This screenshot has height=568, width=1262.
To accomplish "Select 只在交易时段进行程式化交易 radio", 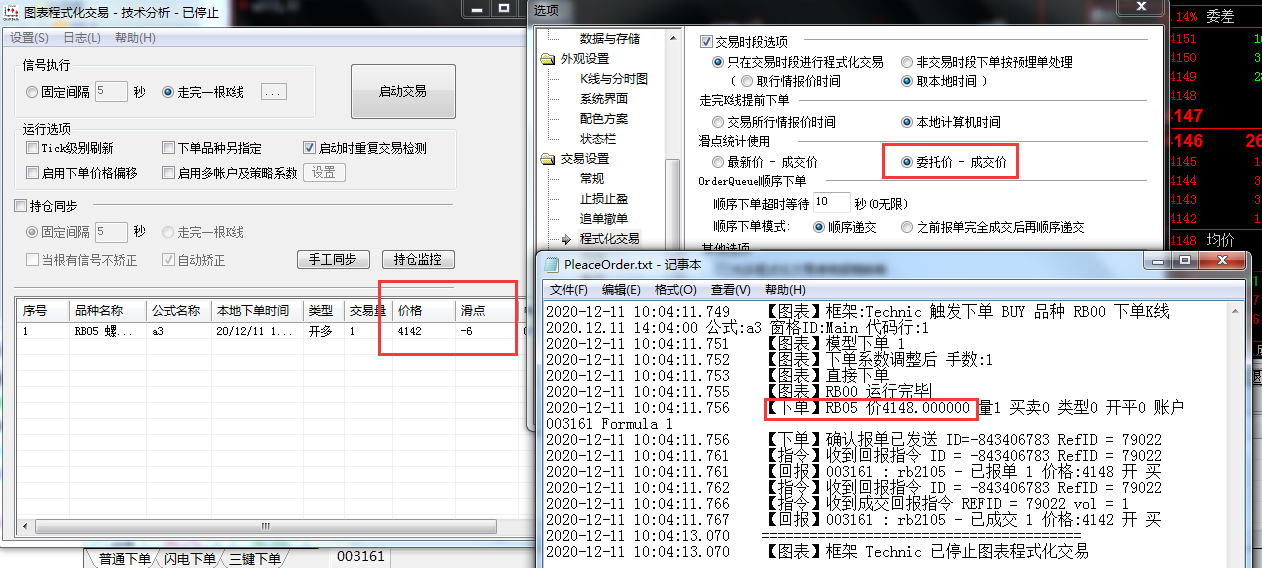I will pyautogui.click(x=718, y=62).
